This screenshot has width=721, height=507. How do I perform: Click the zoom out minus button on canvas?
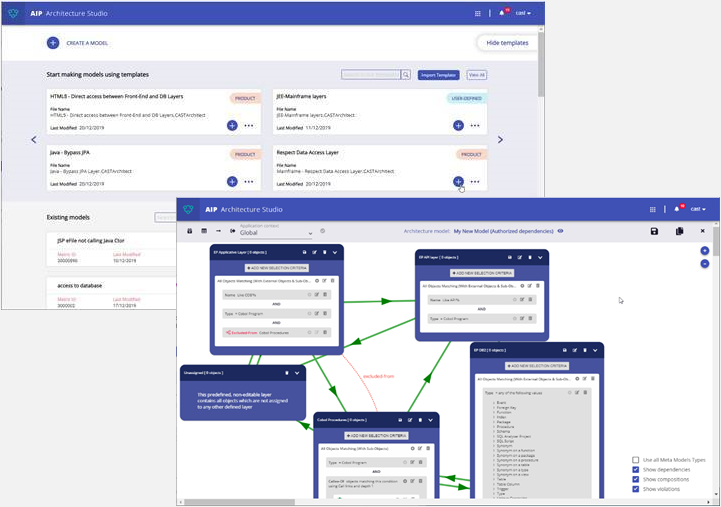point(704,265)
